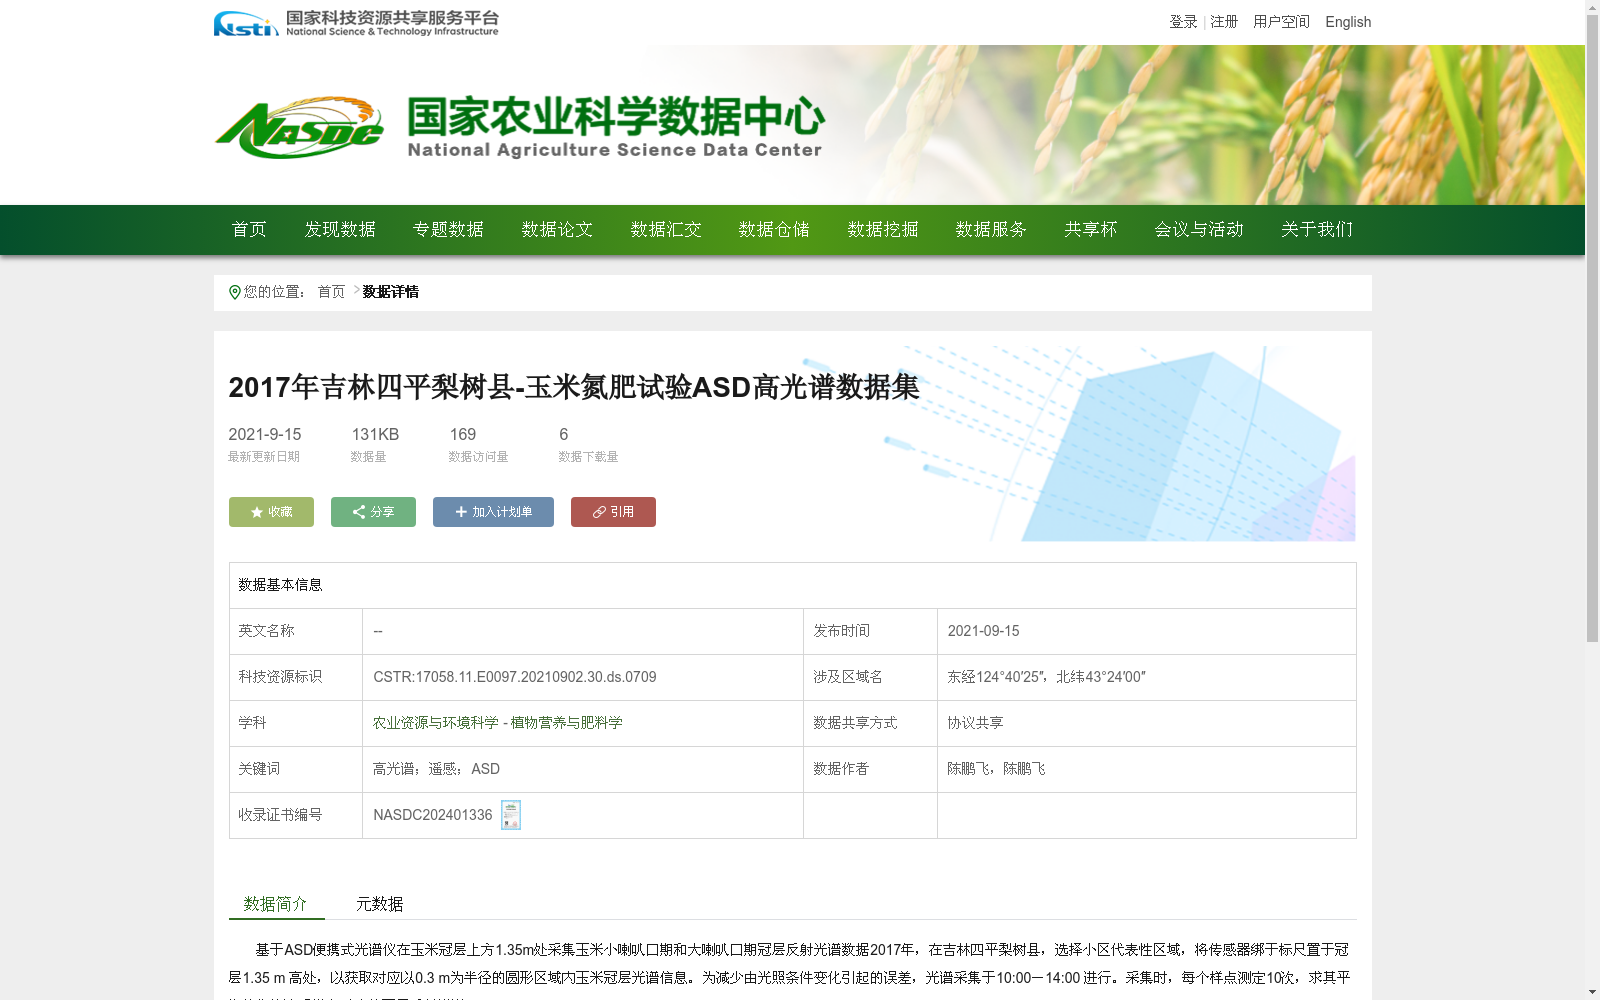
Task: Click the 东经124°40′25″ region cell
Action: pos(1146,677)
